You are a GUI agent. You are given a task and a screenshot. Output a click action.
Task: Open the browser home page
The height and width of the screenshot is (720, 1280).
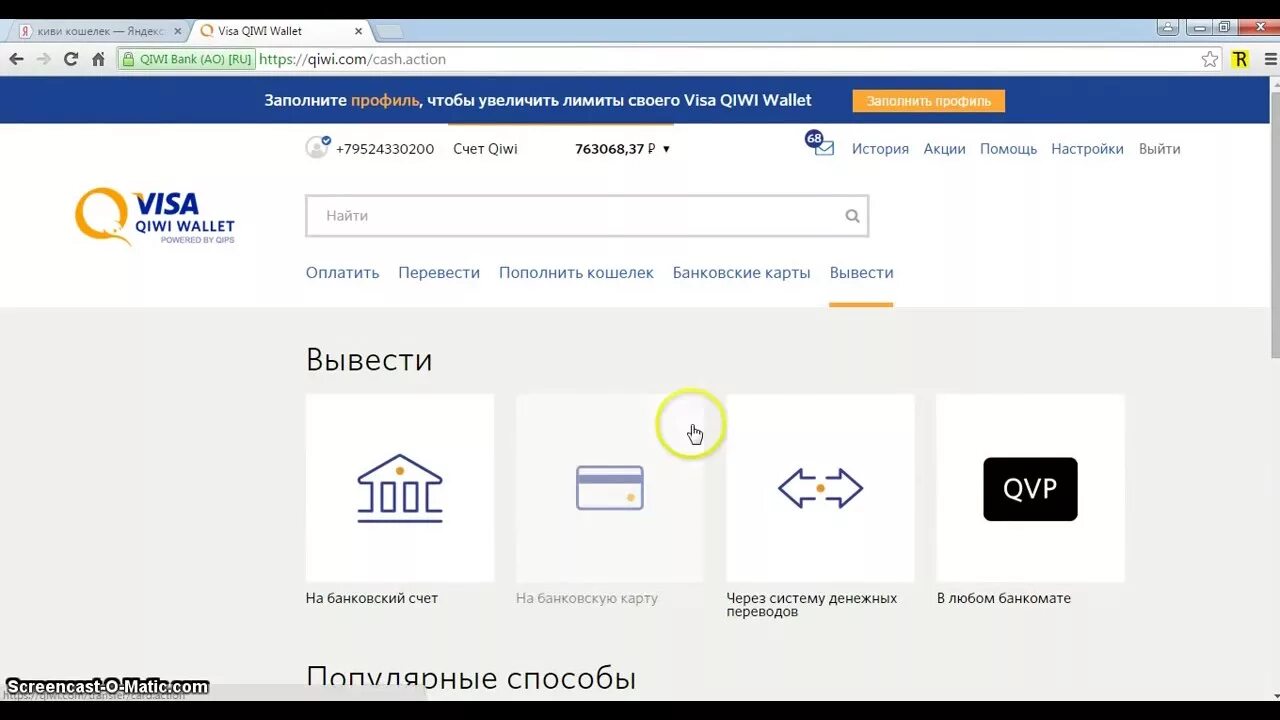[x=98, y=59]
